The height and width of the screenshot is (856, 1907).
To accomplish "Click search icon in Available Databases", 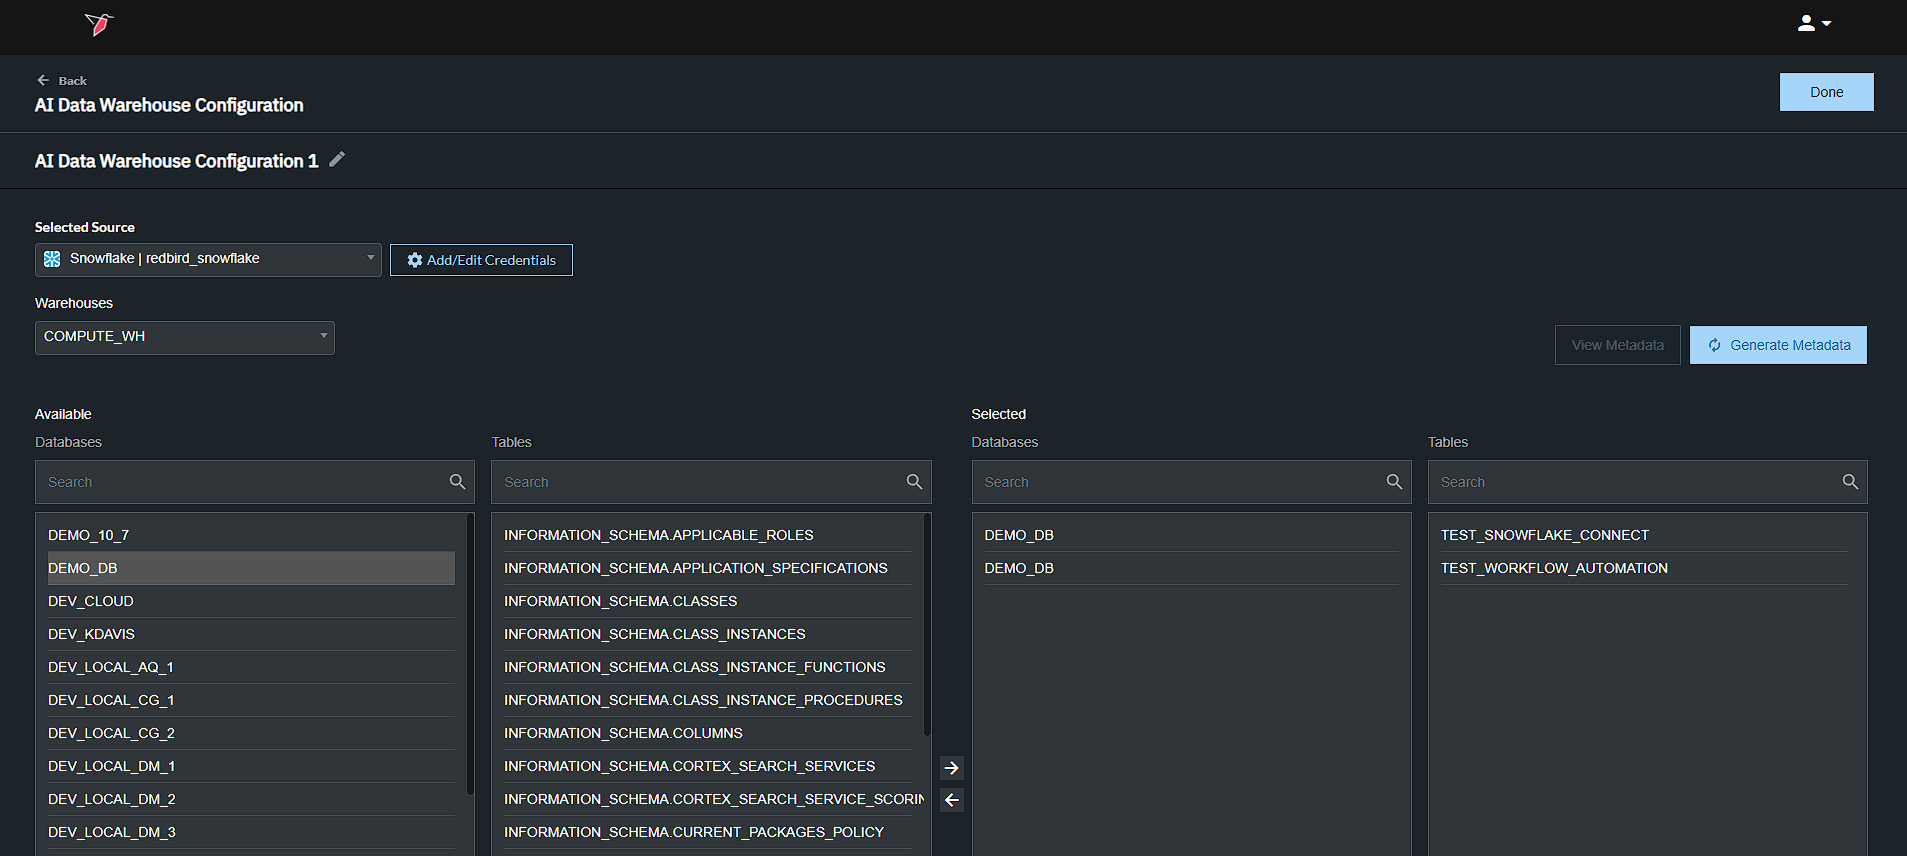I will tap(457, 482).
